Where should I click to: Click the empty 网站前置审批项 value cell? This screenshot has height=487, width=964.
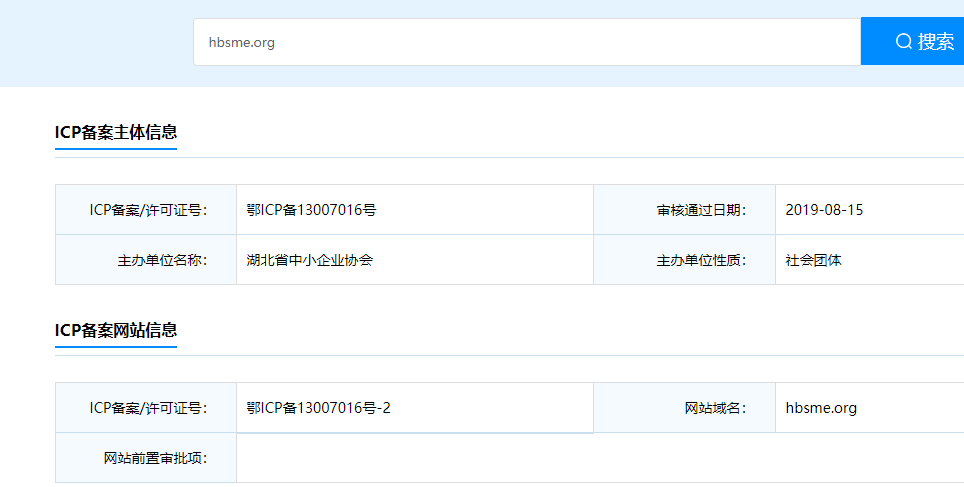point(600,458)
